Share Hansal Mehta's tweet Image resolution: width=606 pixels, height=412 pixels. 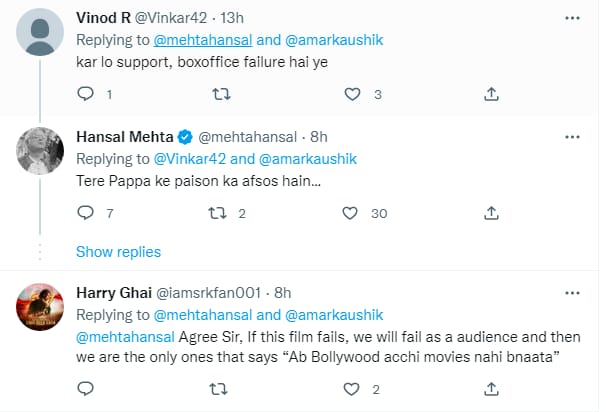[x=491, y=213]
